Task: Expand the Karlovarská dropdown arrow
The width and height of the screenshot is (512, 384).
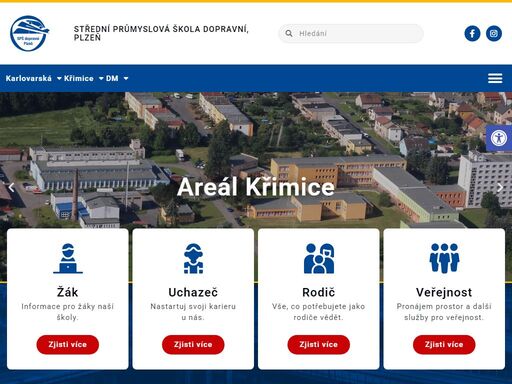Action: [x=59, y=79]
